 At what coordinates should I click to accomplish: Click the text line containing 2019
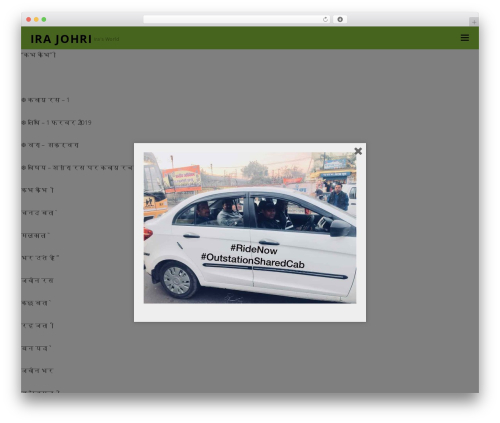click(x=56, y=123)
